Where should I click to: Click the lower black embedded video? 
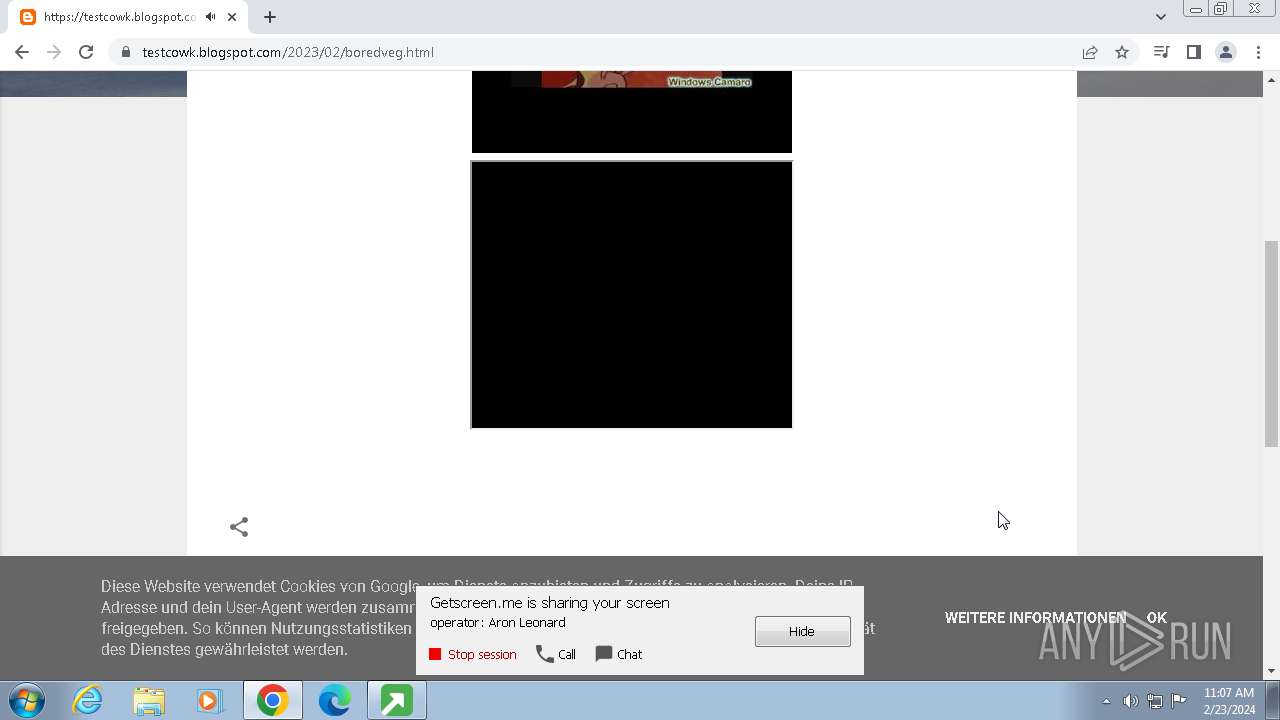(x=632, y=295)
